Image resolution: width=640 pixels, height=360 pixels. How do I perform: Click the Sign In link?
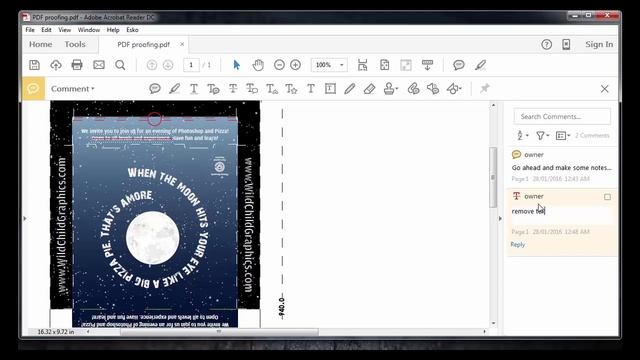(x=599, y=44)
